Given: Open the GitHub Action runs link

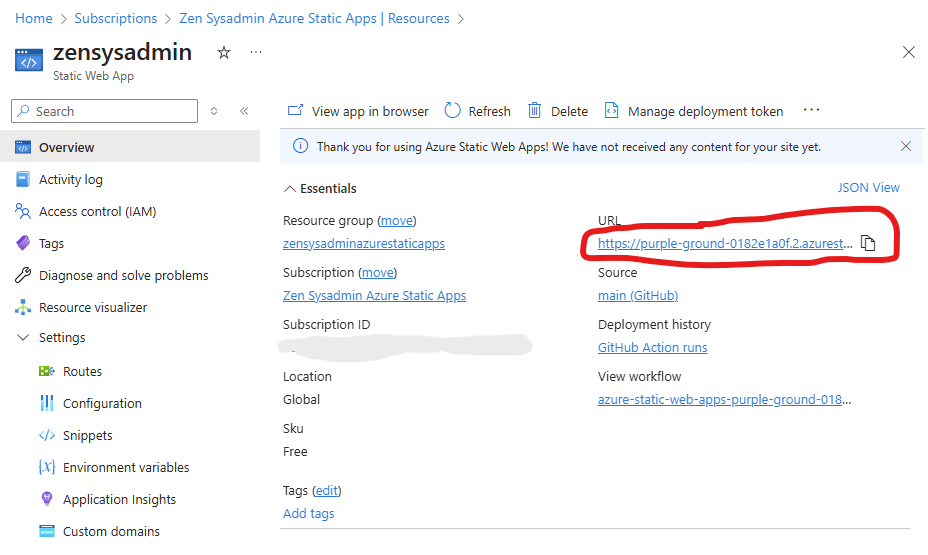Looking at the screenshot, I should click(652, 348).
